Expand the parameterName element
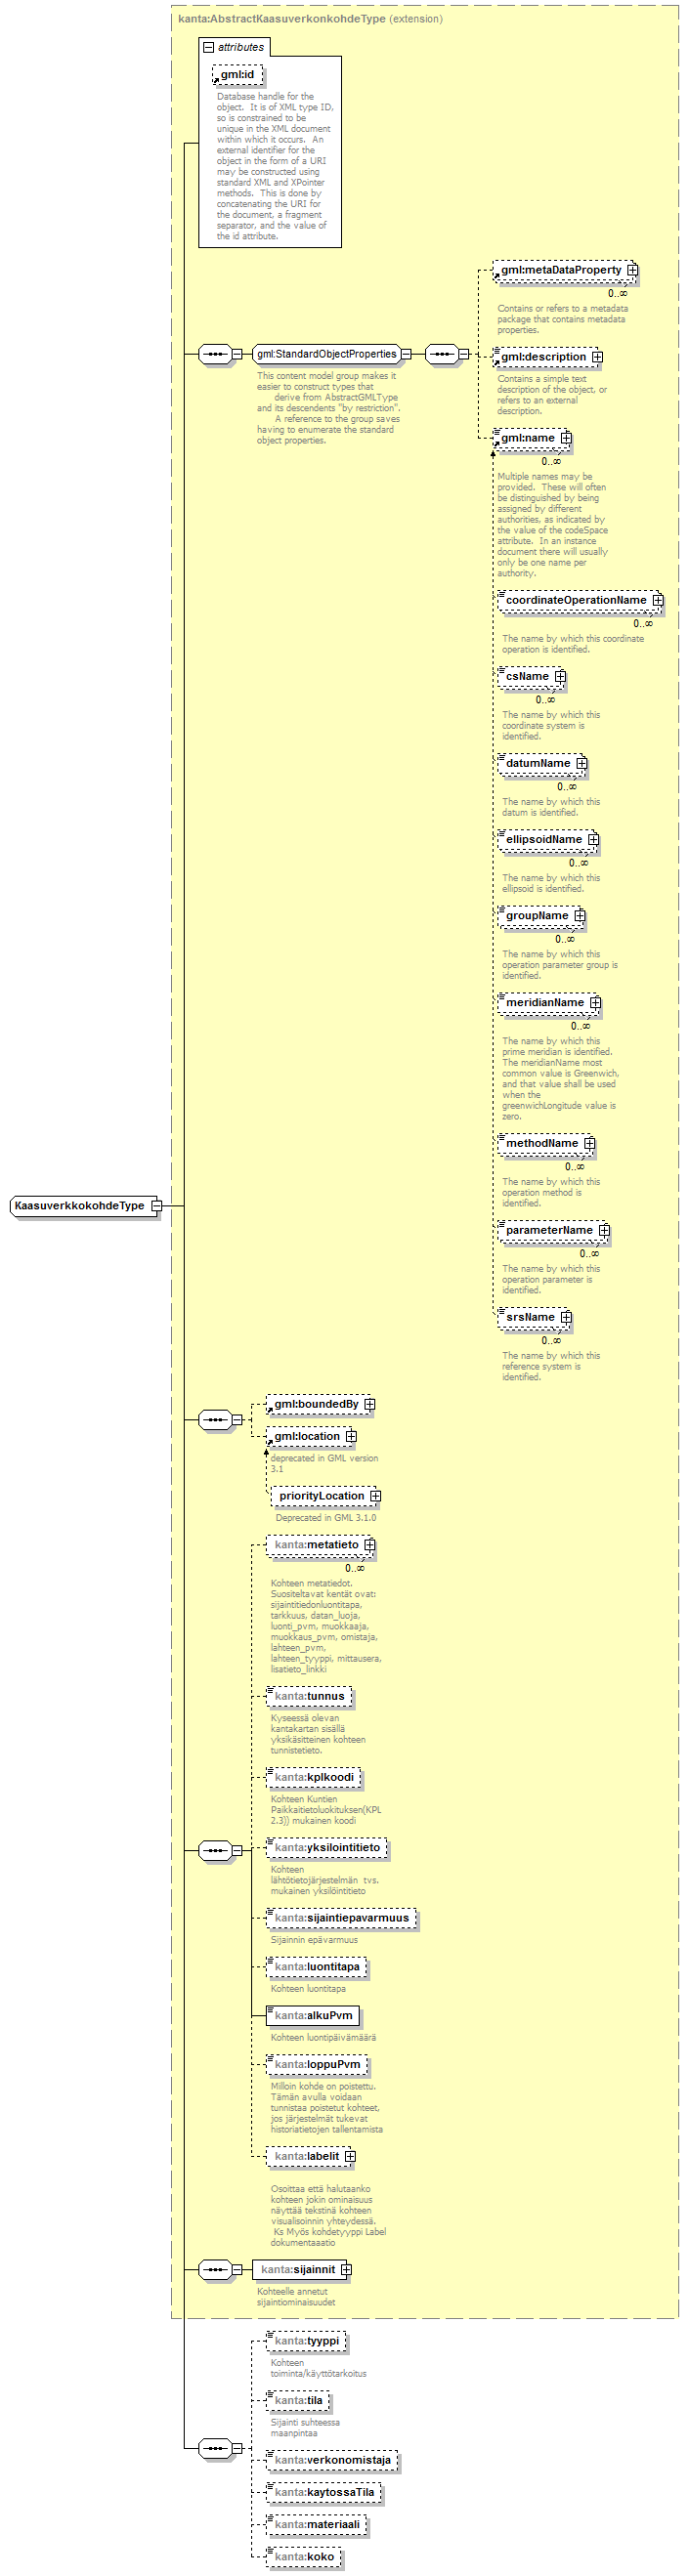Image resolution: width=689 pixels, height=2576 pixels. (604, 1231)
